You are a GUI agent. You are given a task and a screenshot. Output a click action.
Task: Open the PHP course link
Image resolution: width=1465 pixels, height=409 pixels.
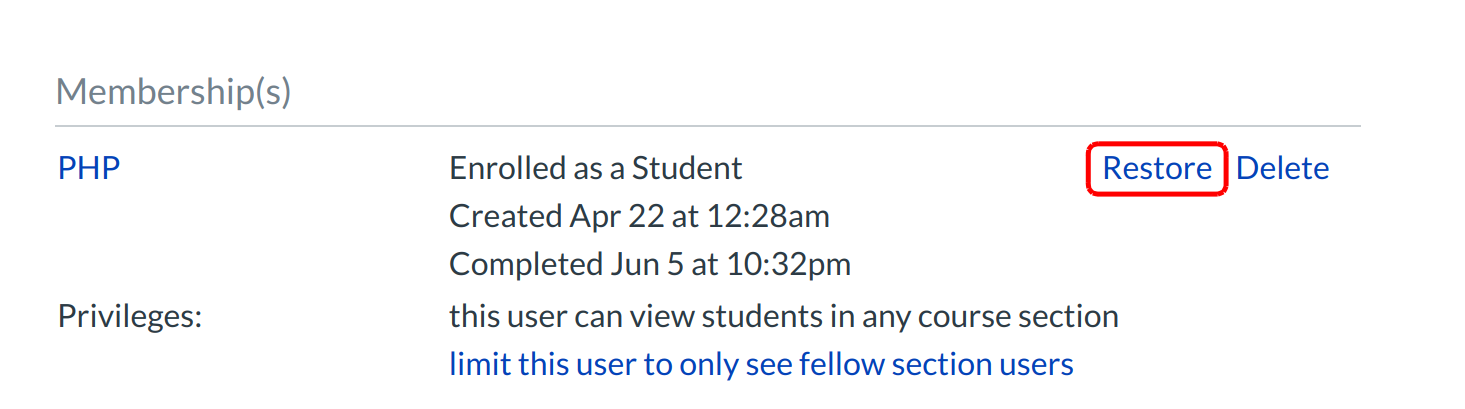[89, 168]
